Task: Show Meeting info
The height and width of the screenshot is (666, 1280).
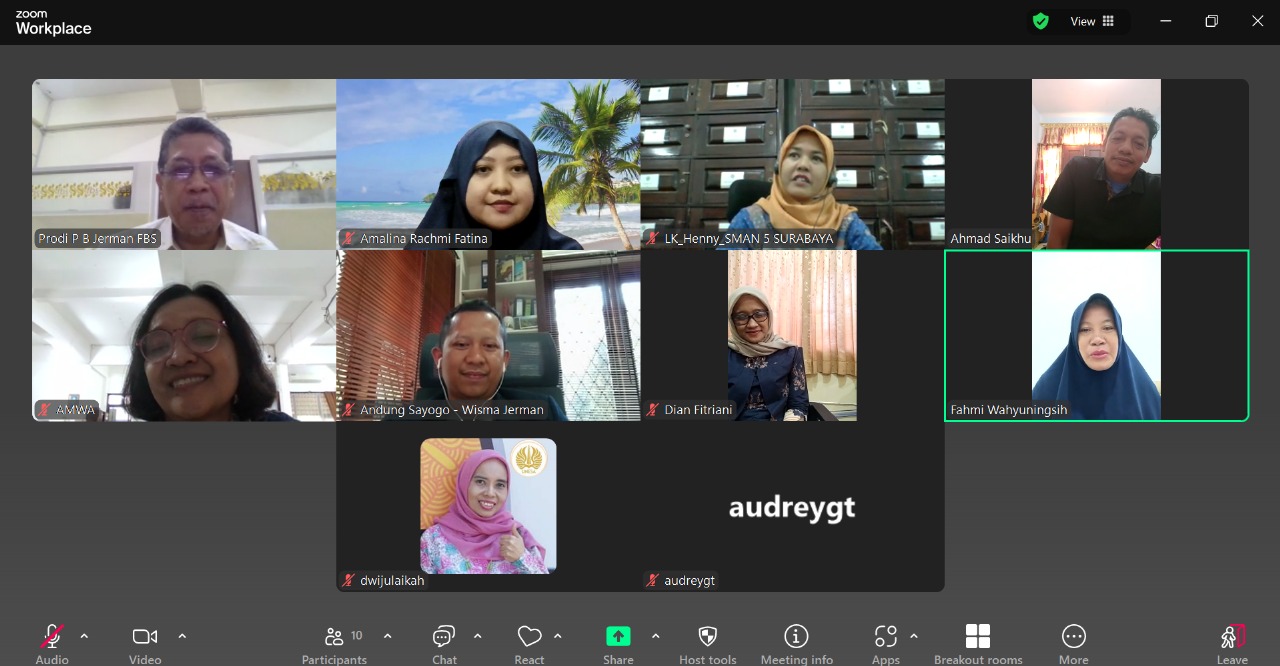Action: (x=796, y=637)
